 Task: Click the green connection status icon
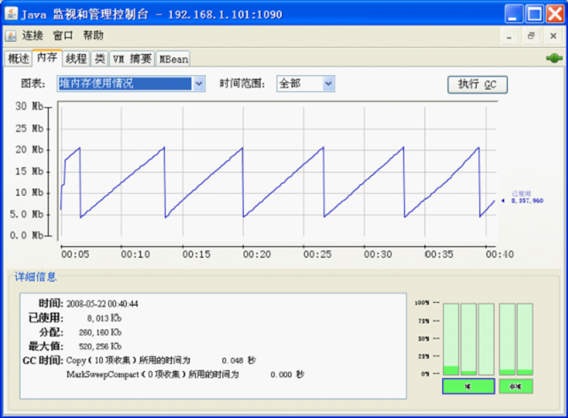[x=554, y=58]
